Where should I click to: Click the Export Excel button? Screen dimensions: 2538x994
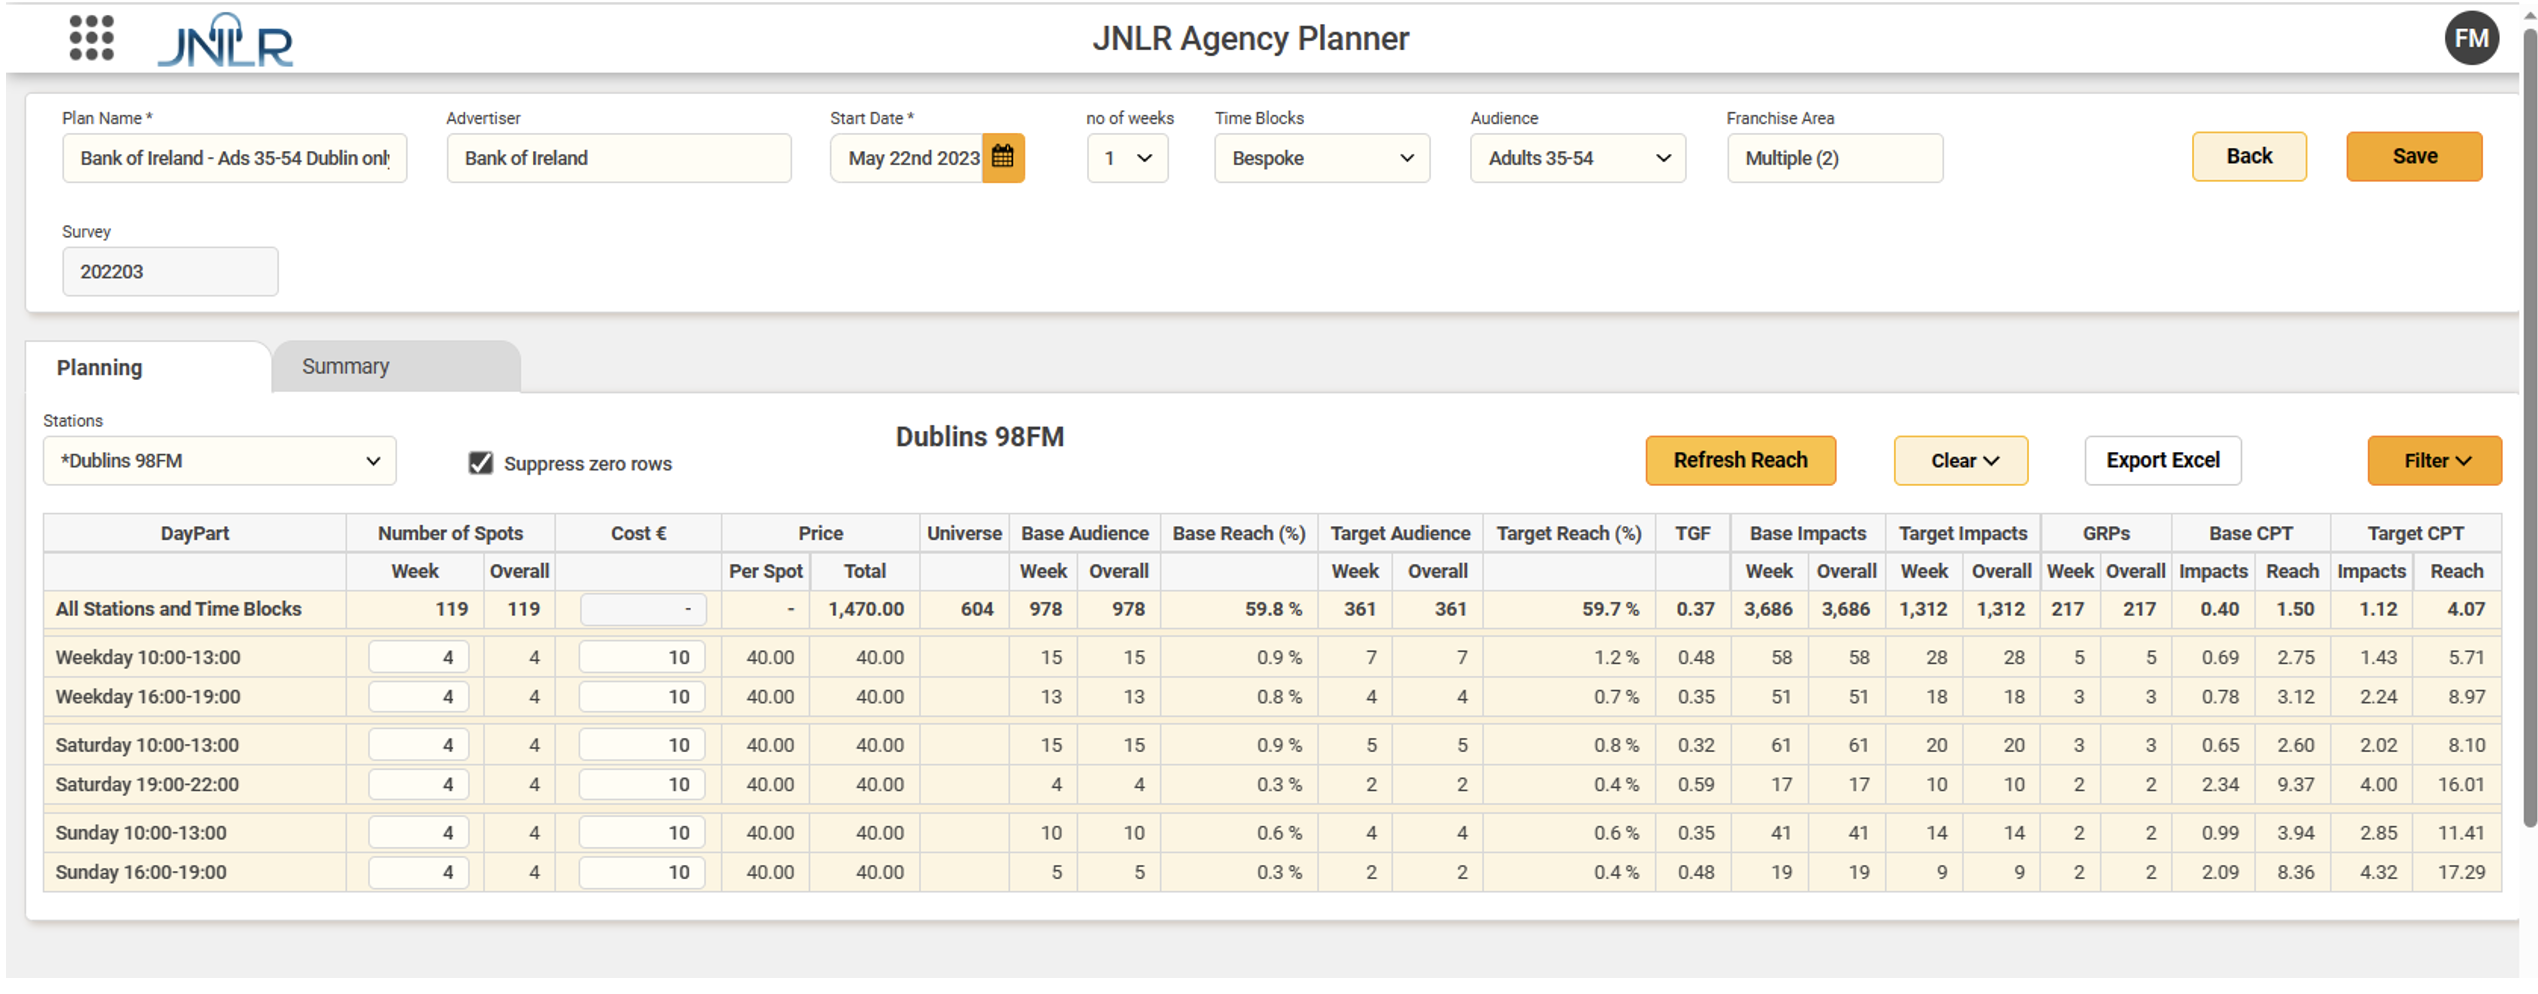(x=2162, y=460)
